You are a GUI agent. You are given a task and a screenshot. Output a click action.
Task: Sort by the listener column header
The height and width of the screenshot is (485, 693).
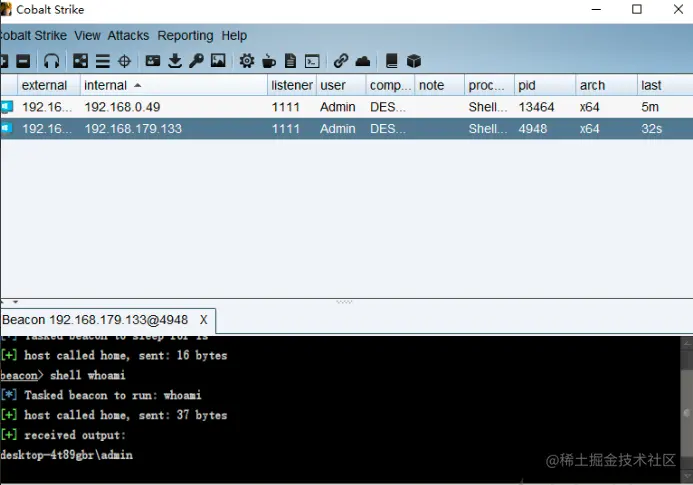click(292, 85)
